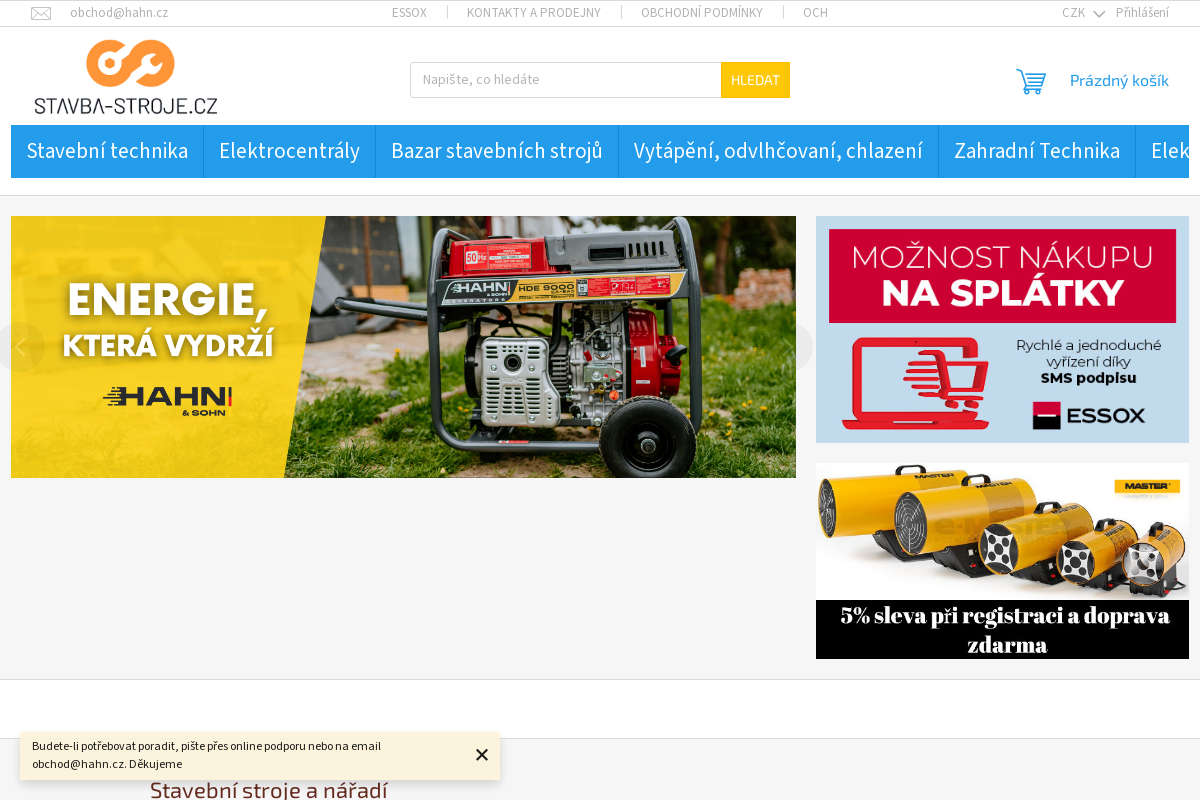Open the ESSOX link in top bar
The height and width of the screenshot is (800, 1200).
(x=409, y=13)
